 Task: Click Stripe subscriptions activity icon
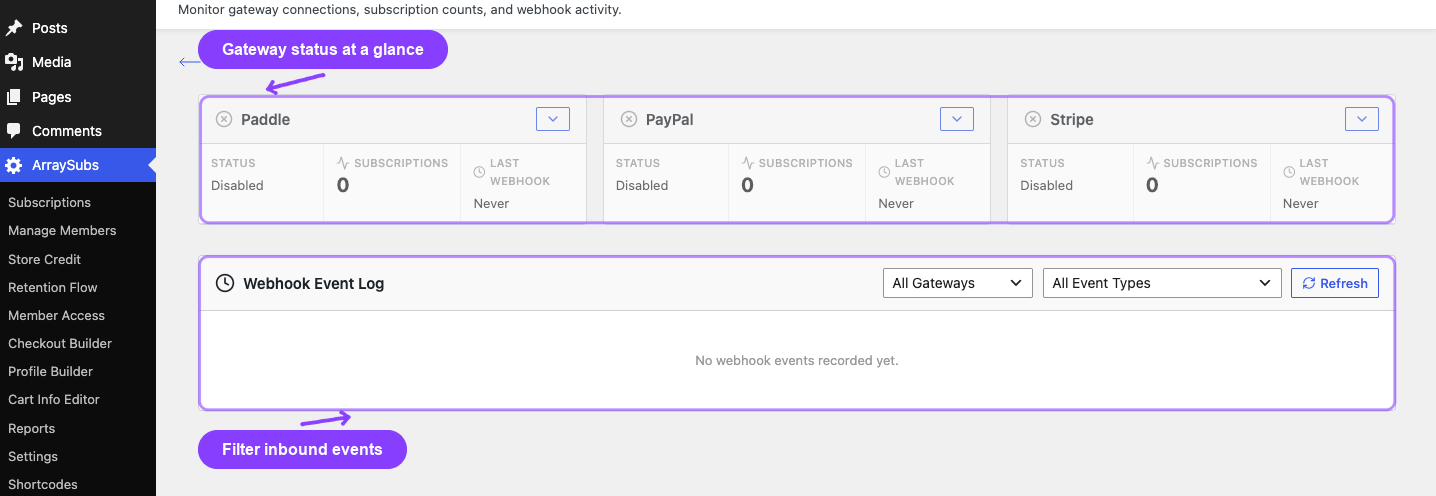1152,163
